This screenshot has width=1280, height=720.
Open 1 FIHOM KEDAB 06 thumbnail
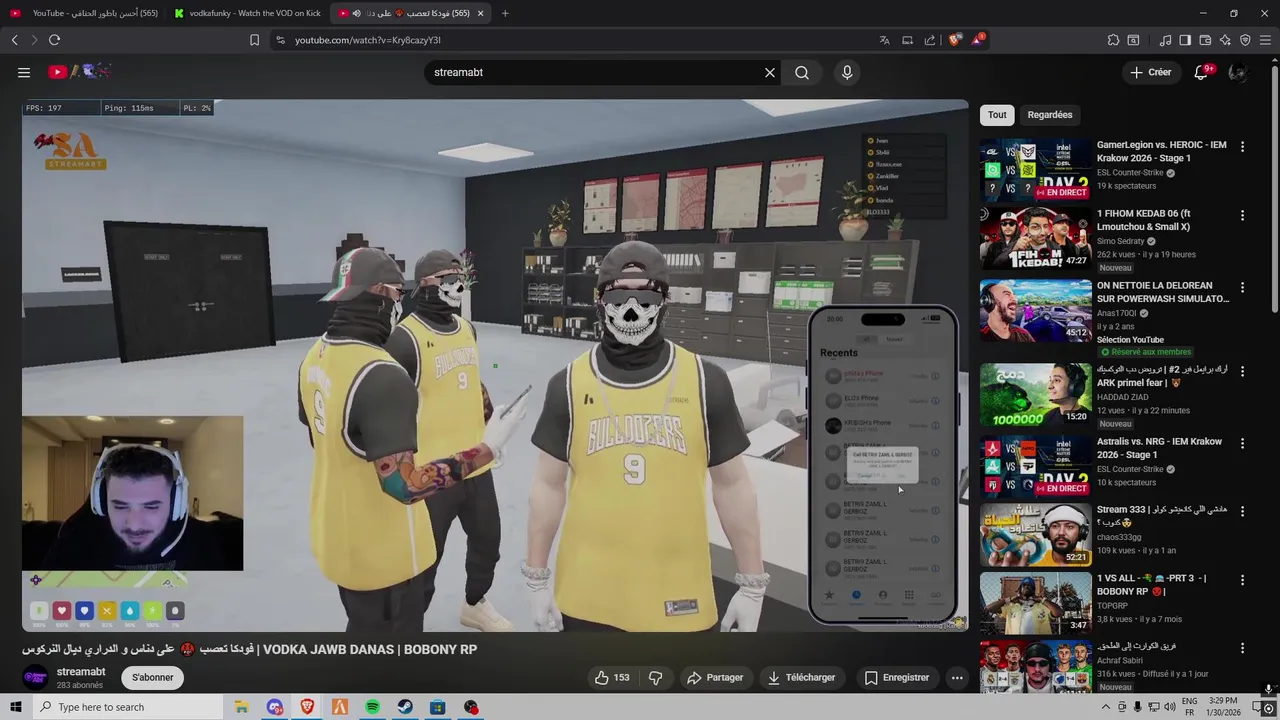[x=1035, y=238]
